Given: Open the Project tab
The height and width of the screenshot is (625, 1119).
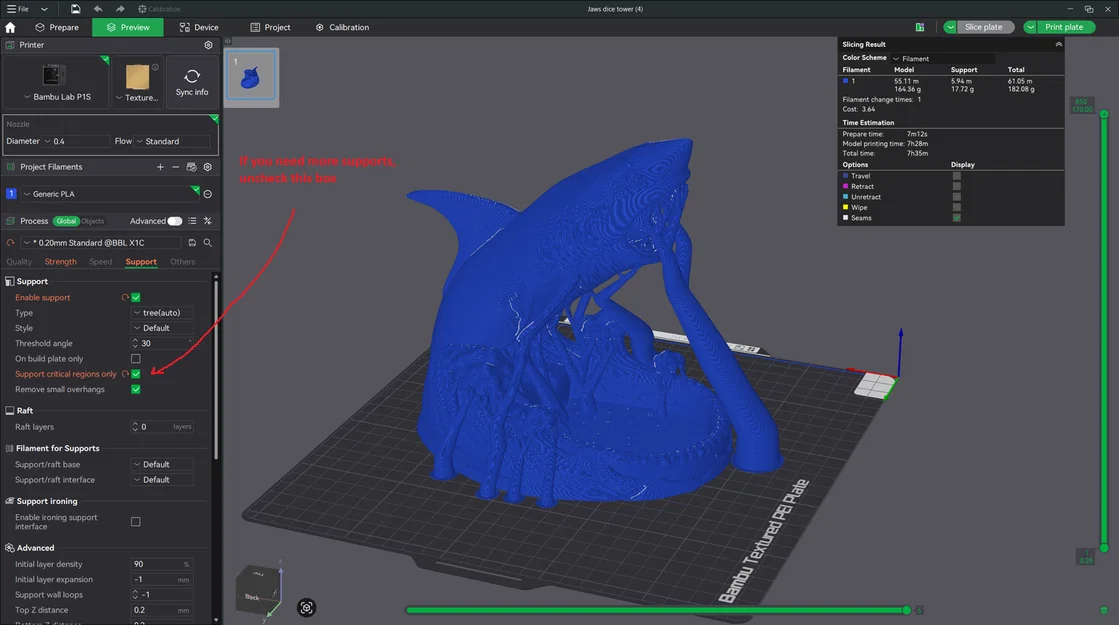Looking at the screenshot, I should click(270, 27).
